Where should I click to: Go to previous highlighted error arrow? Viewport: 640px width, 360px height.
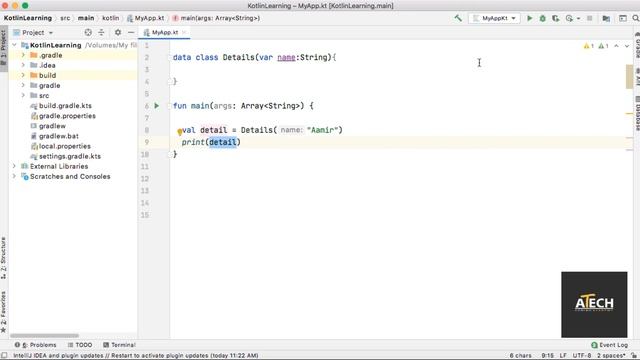point(616,46)
